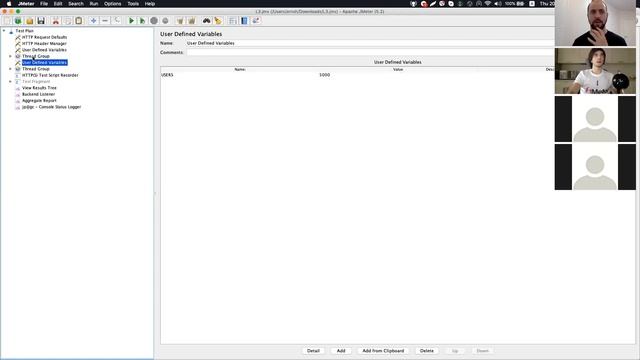The width and height of the screenshot is (640, 360).
Task: Click the Add button
Action: click(x=341, y=351)
